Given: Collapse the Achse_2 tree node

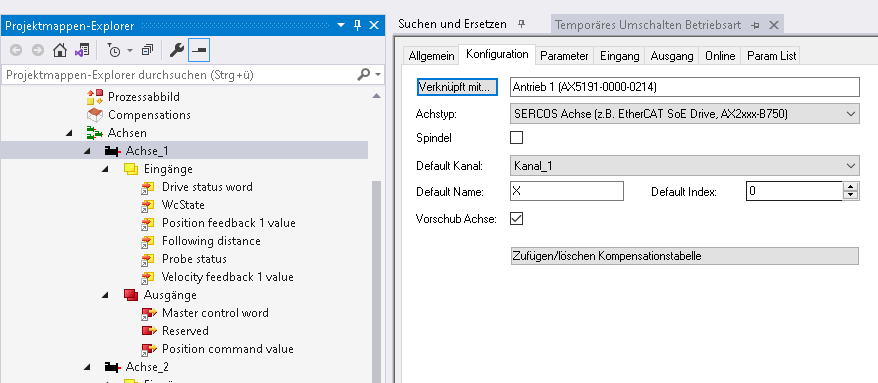Looking at the screenshot, I should (x=87, y=367).
